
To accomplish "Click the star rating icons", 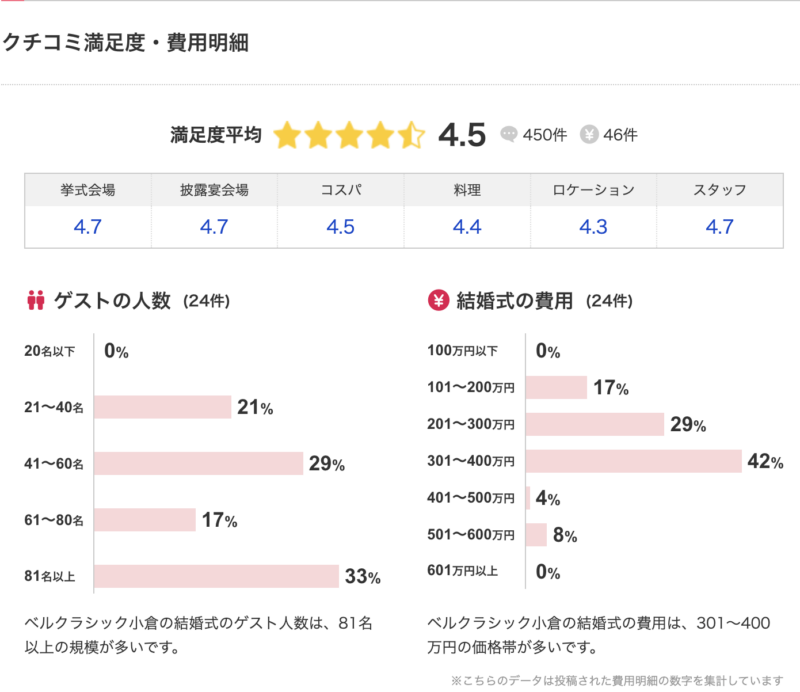I will [349, 135].
